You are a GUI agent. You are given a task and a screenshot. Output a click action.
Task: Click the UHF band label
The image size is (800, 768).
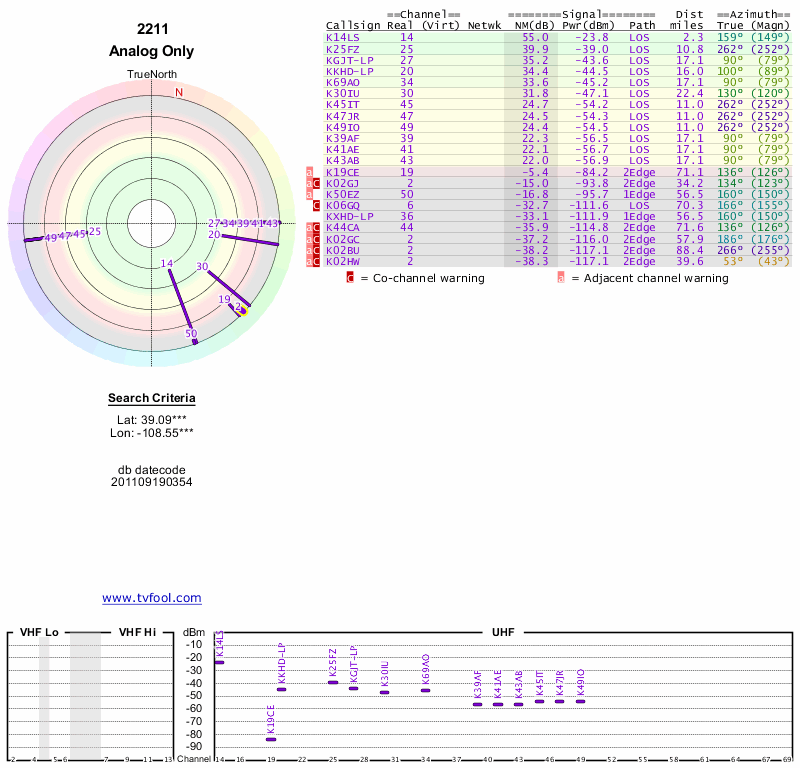[504, 632]
